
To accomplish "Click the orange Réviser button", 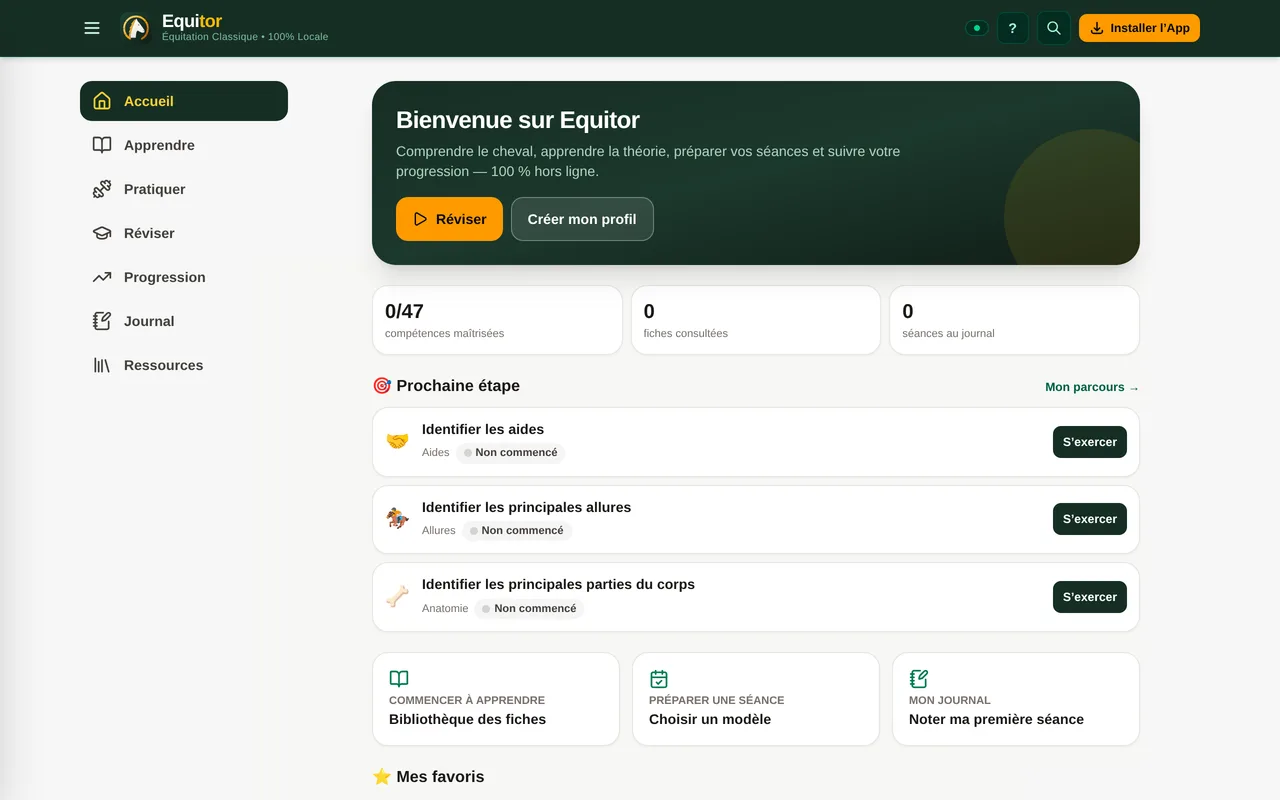I will click(449, 219).
